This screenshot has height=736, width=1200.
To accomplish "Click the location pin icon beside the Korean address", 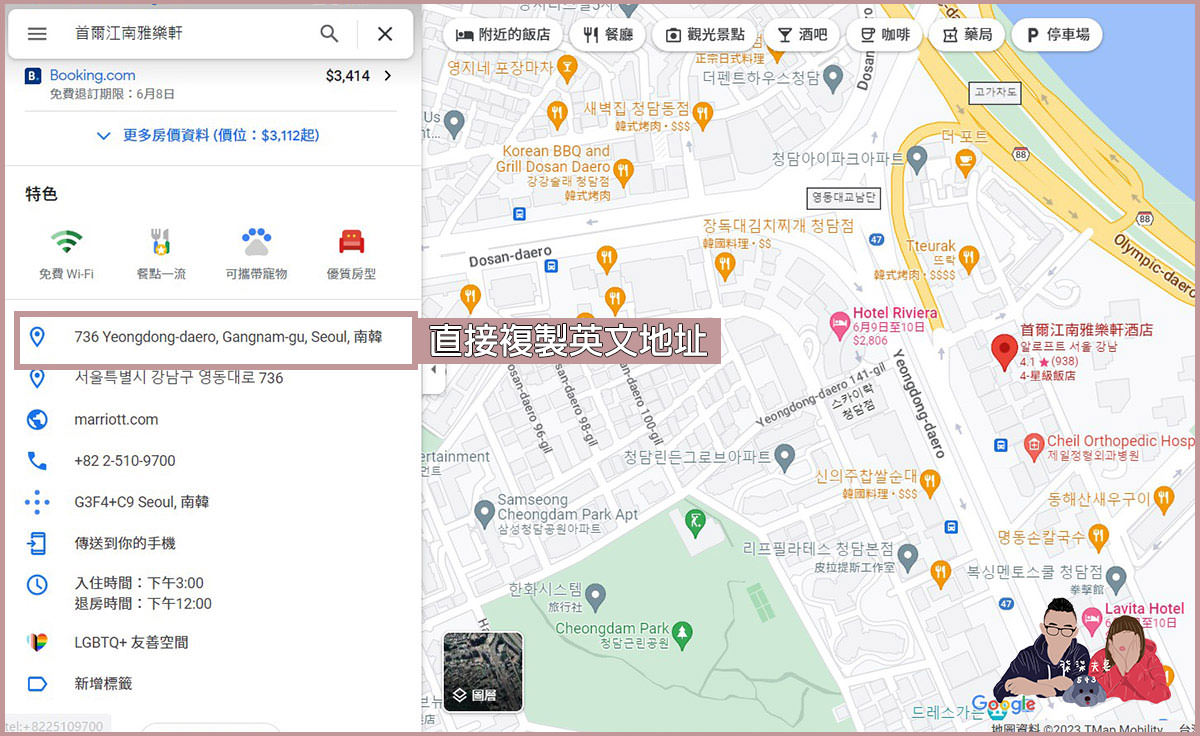I will click(x=37, y=378).
